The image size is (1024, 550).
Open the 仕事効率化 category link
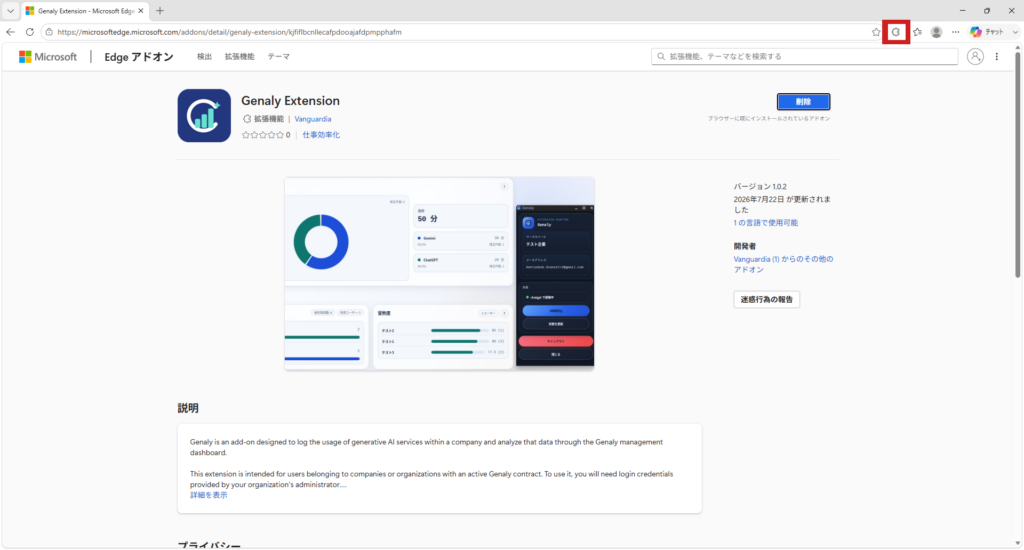pyautogui.click(x=321, y=135)
